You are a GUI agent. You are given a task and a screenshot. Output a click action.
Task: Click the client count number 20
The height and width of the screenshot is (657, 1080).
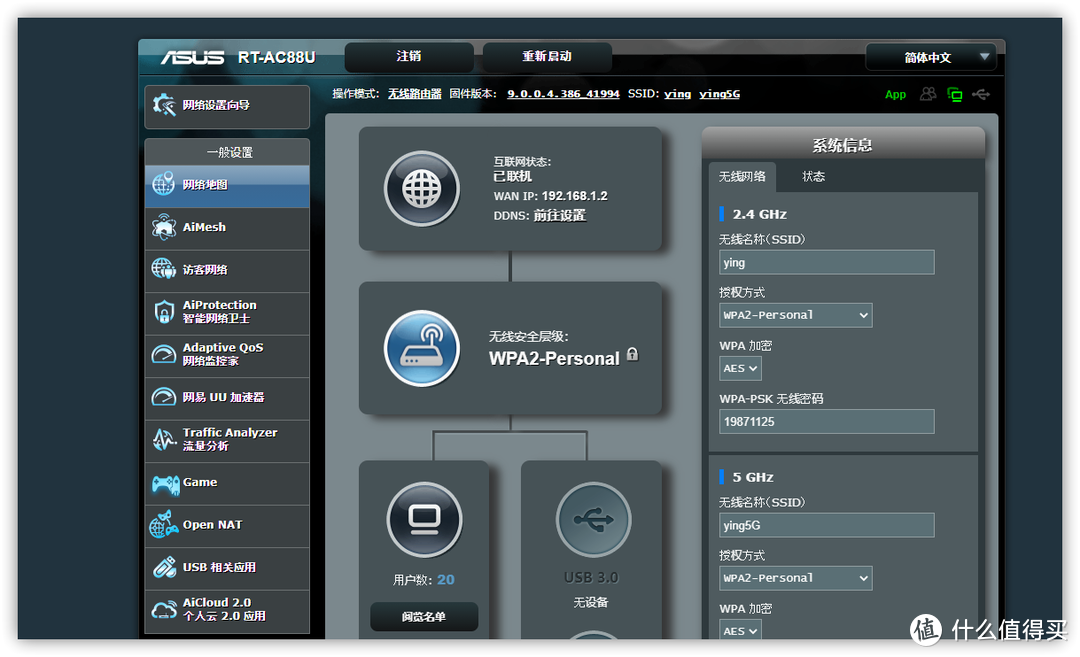(446, 580)
